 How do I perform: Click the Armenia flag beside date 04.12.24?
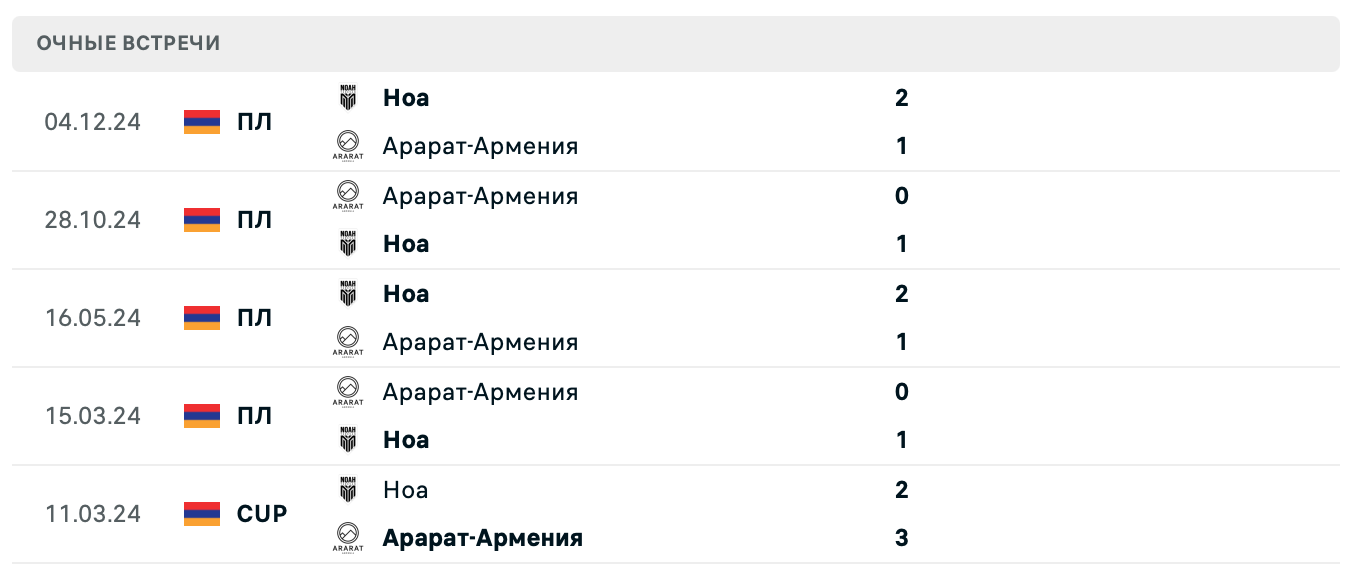click(x=201, y=122)
